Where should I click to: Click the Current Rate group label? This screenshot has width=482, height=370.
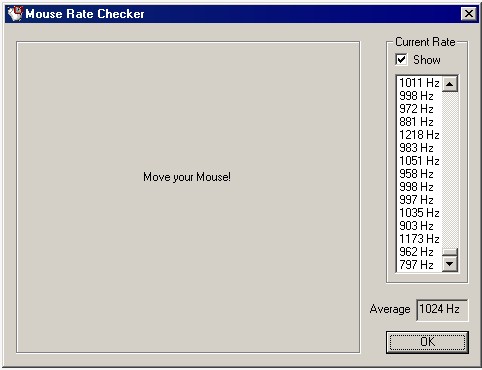pos(425,42)
